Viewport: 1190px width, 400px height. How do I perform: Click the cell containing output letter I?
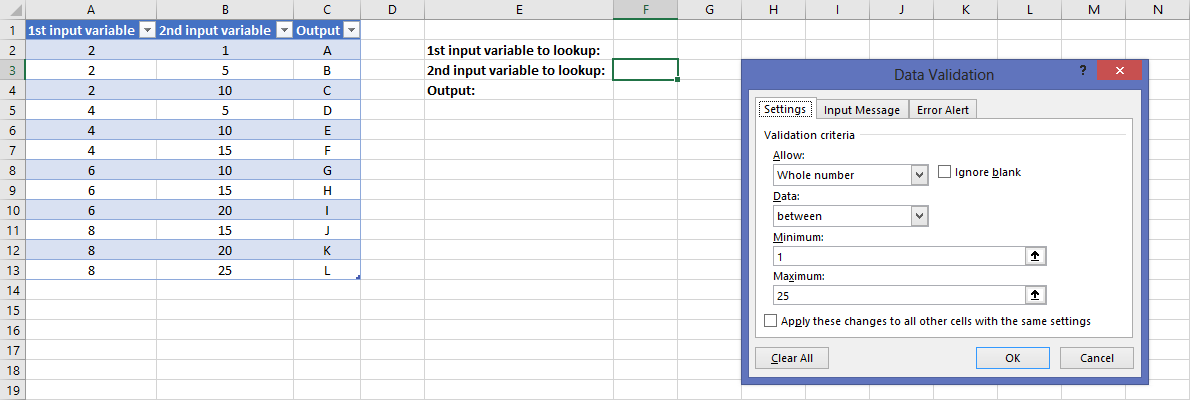(327, 209)
